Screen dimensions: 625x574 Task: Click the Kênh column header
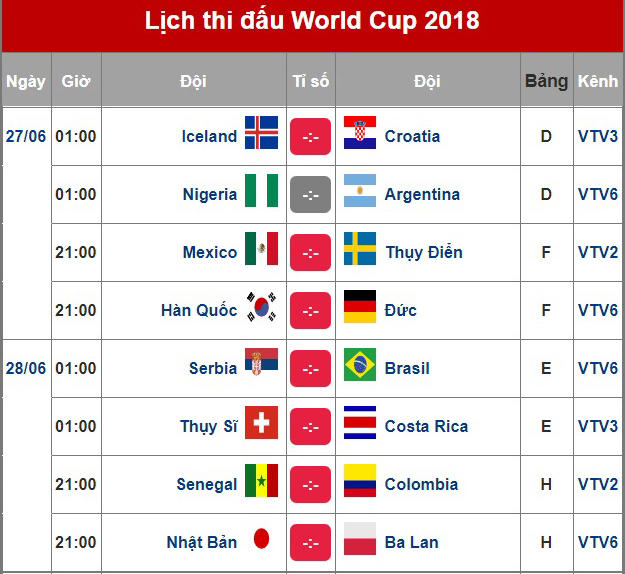click(598, 81)
